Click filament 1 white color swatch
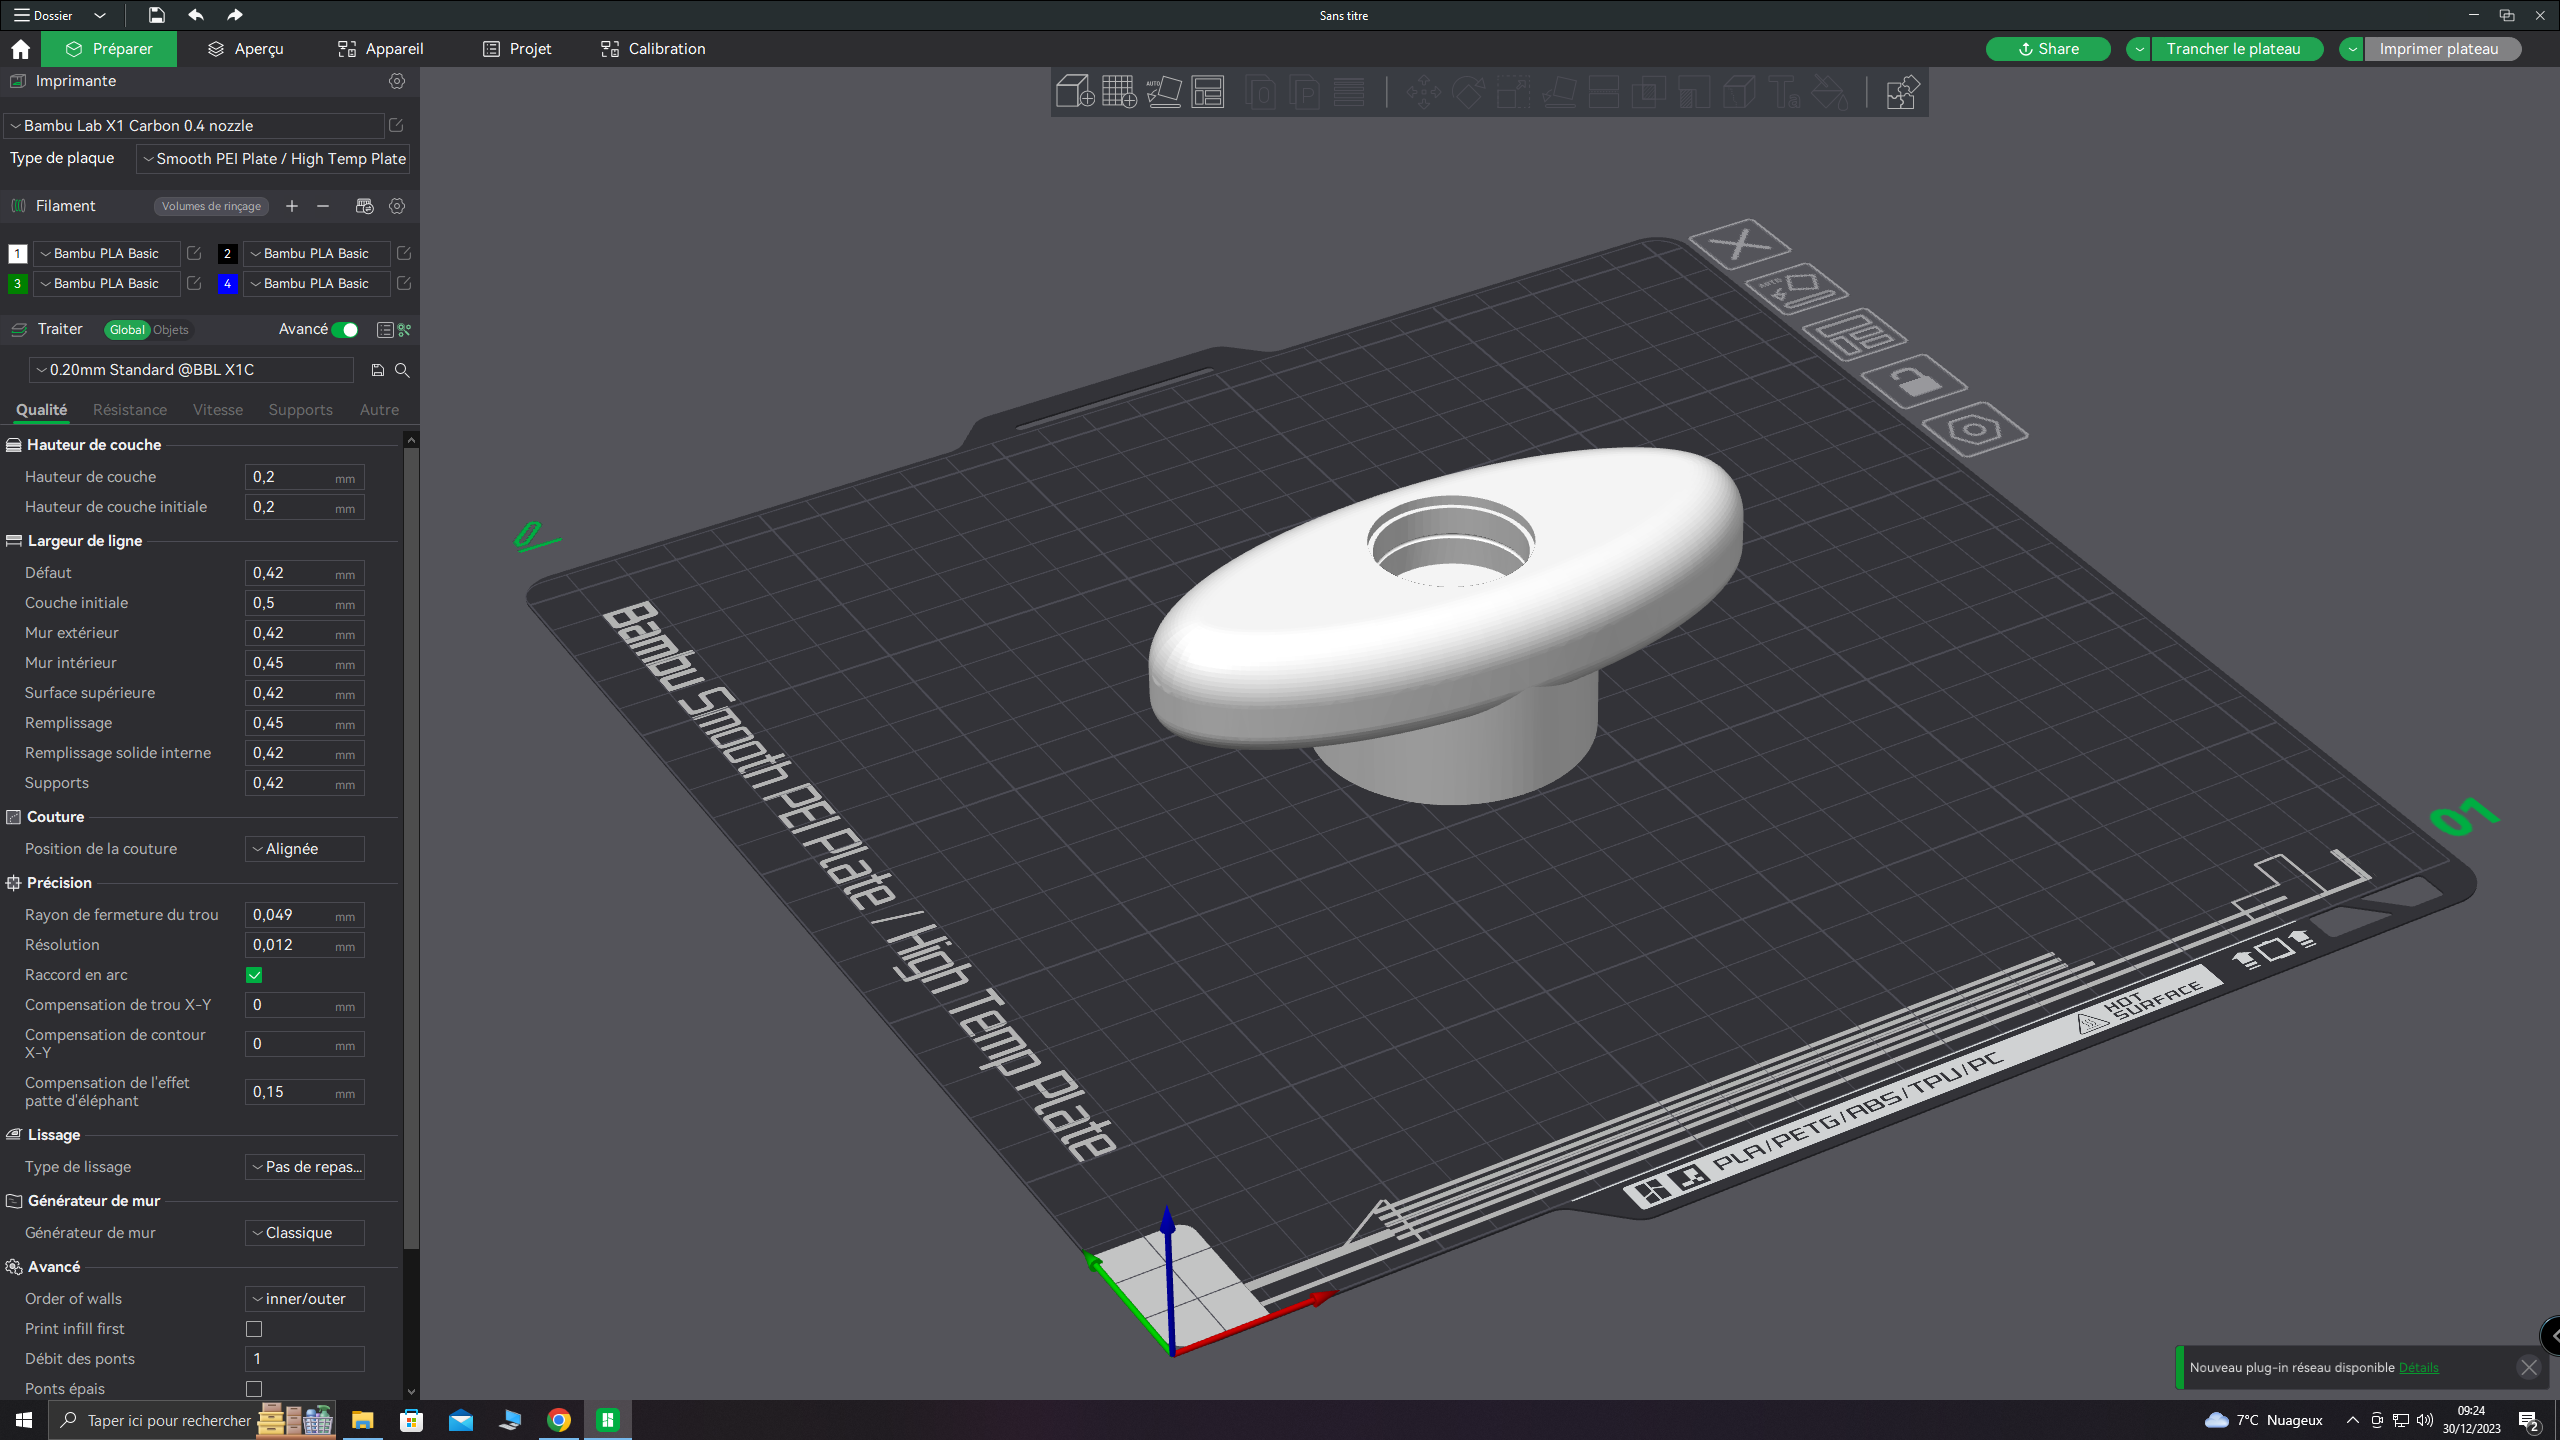 click(x=17, y=254)
